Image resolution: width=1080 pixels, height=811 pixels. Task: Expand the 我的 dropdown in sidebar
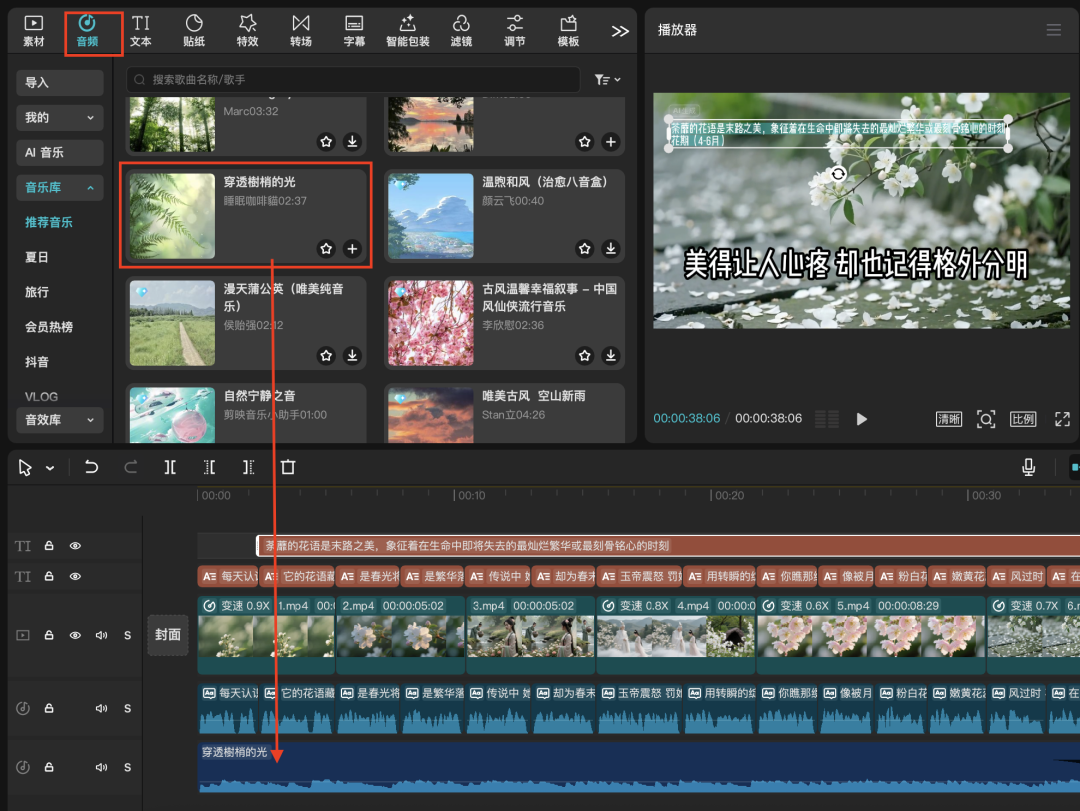coord(60,118)
